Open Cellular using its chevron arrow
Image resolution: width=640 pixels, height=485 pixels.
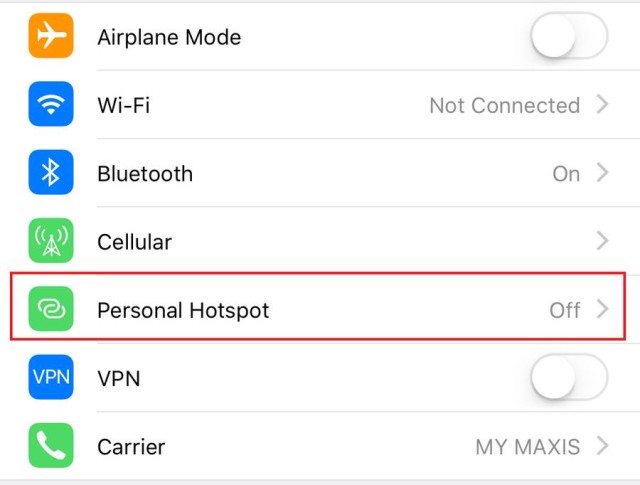click(602, 240)
